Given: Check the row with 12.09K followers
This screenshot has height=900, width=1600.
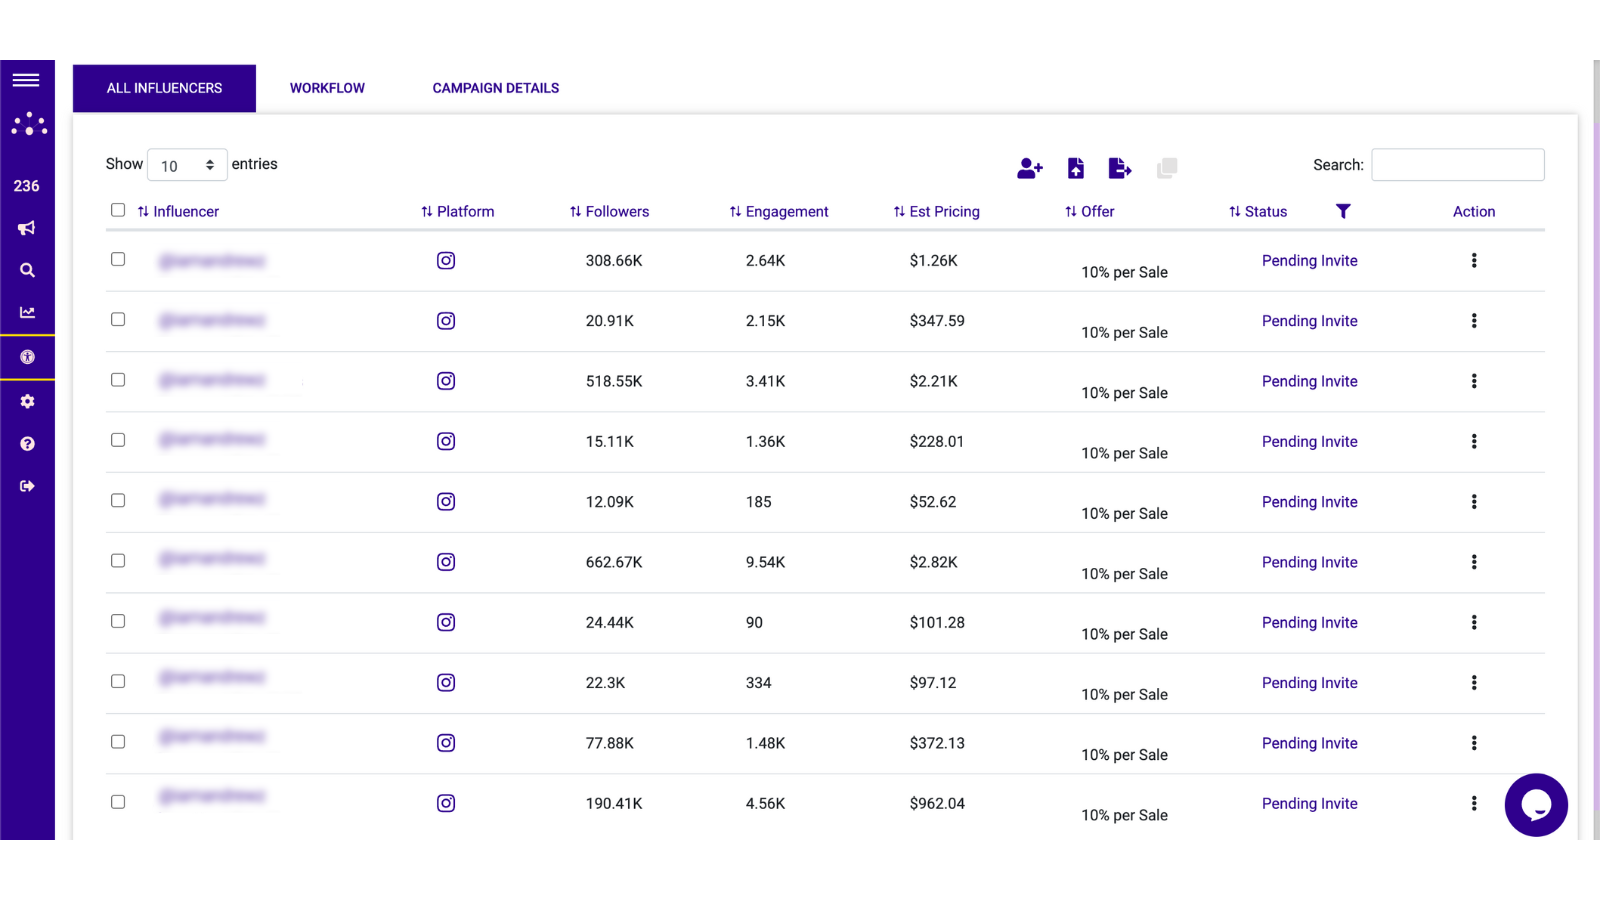Looking at the screenshot, I should tap(118, 500).
